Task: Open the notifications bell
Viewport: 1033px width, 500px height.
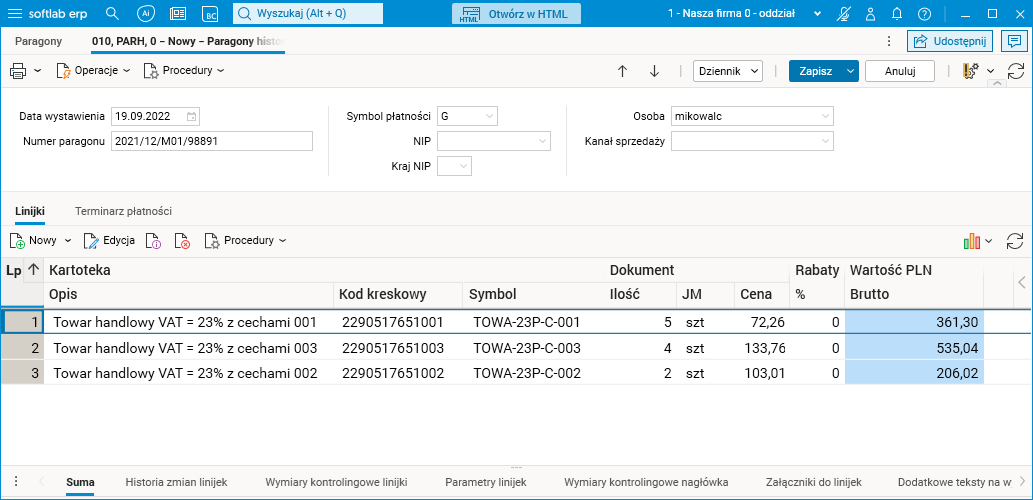Action: (x=897, y=13)
